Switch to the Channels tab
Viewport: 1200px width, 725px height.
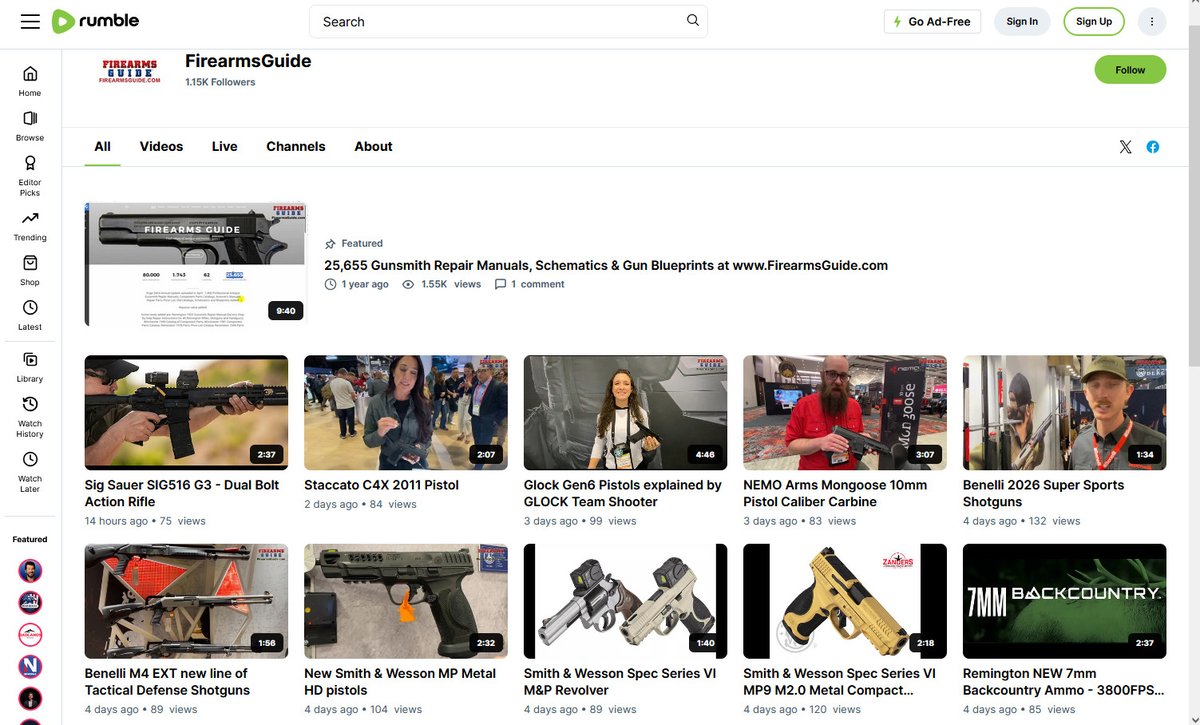click(x=296, y=146)
